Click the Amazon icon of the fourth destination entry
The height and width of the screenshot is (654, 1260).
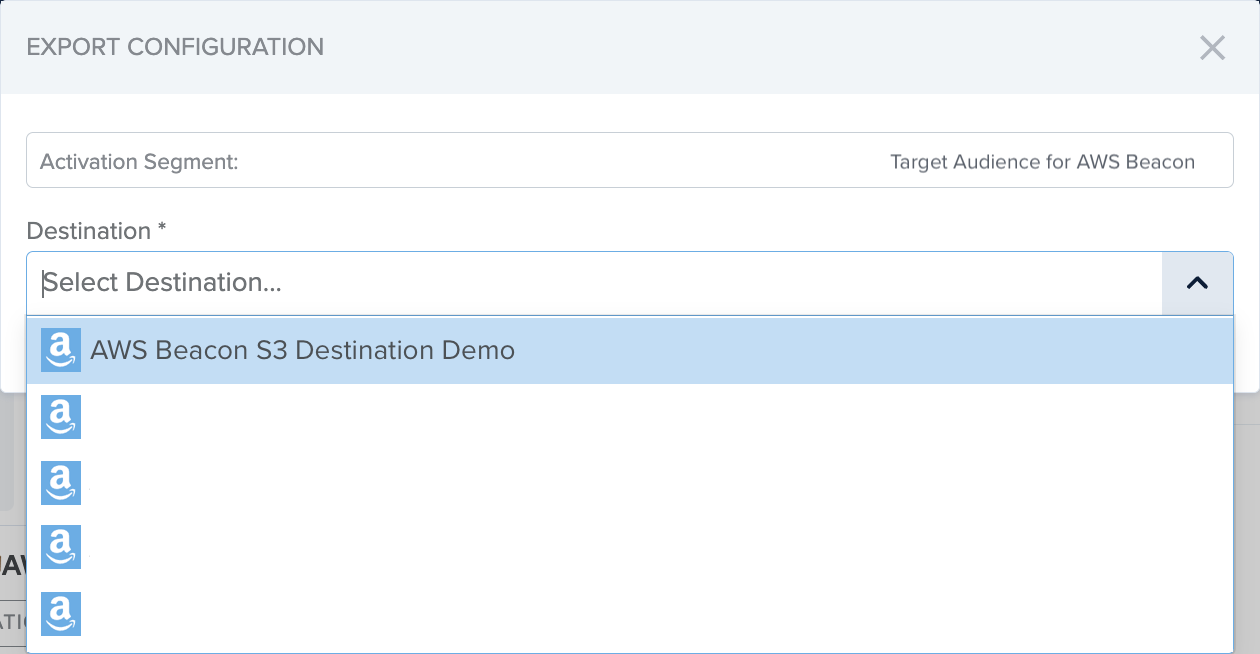click(61, 548)
